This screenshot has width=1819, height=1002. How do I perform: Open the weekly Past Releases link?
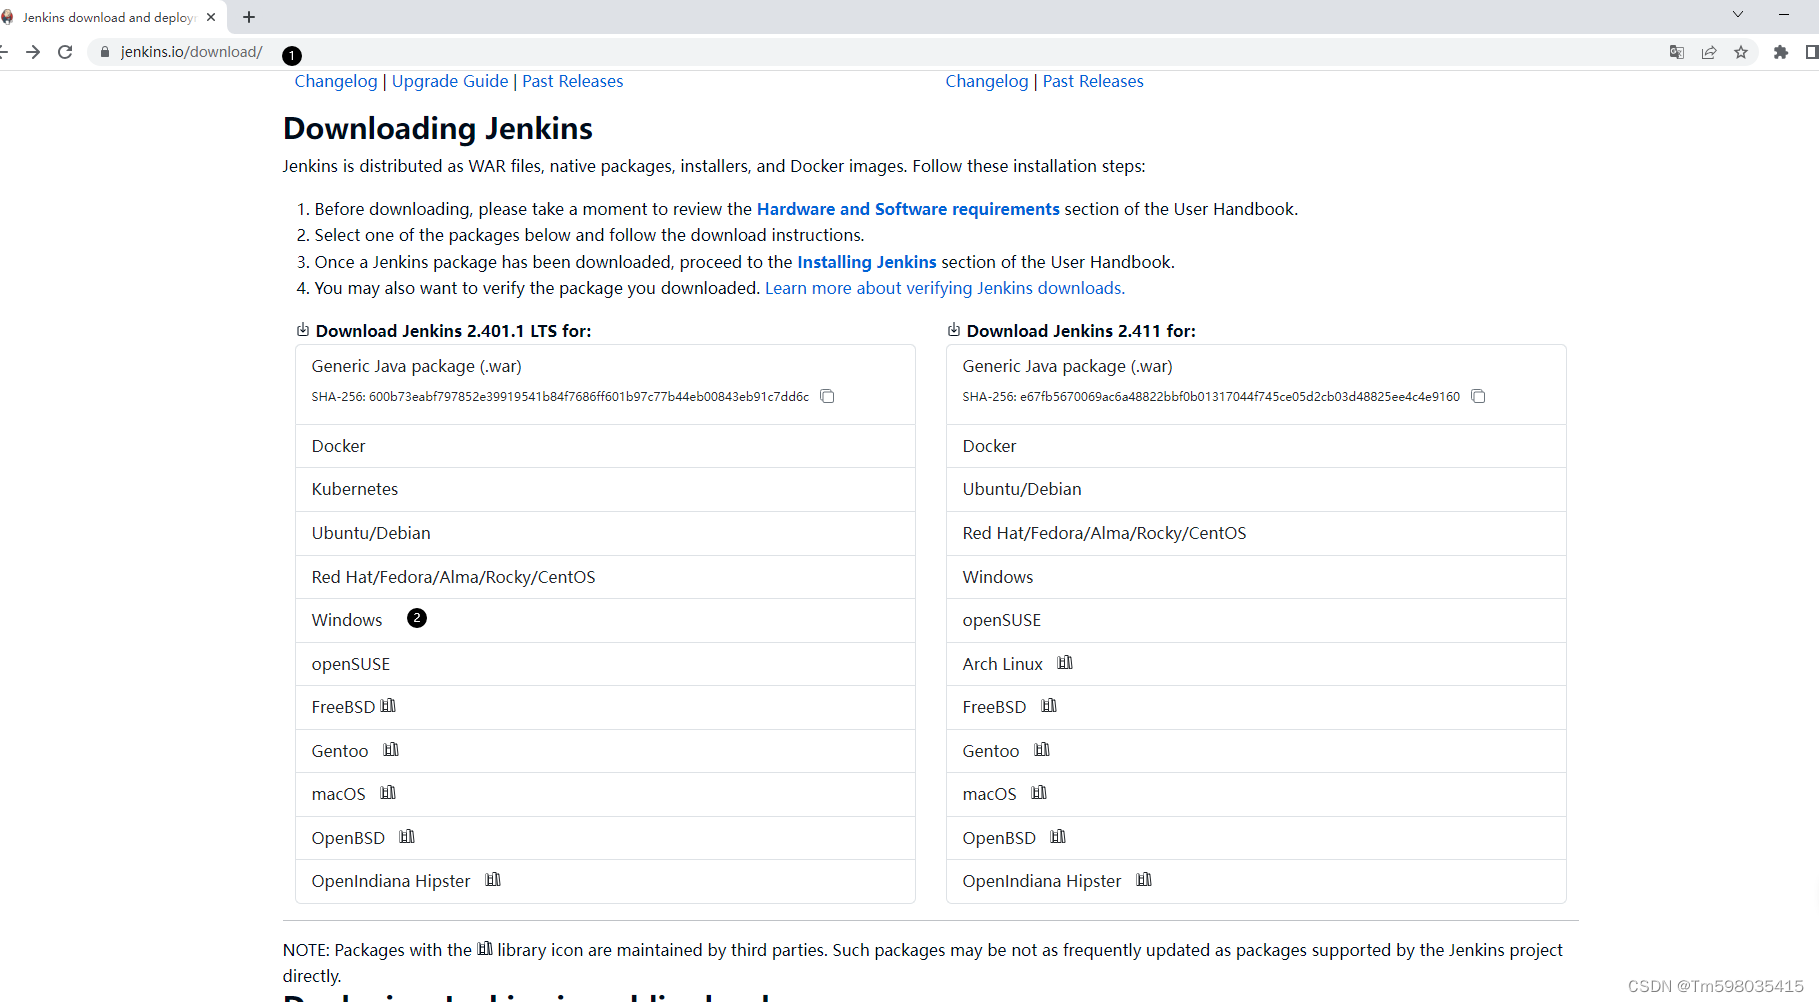coord(1093,81)
